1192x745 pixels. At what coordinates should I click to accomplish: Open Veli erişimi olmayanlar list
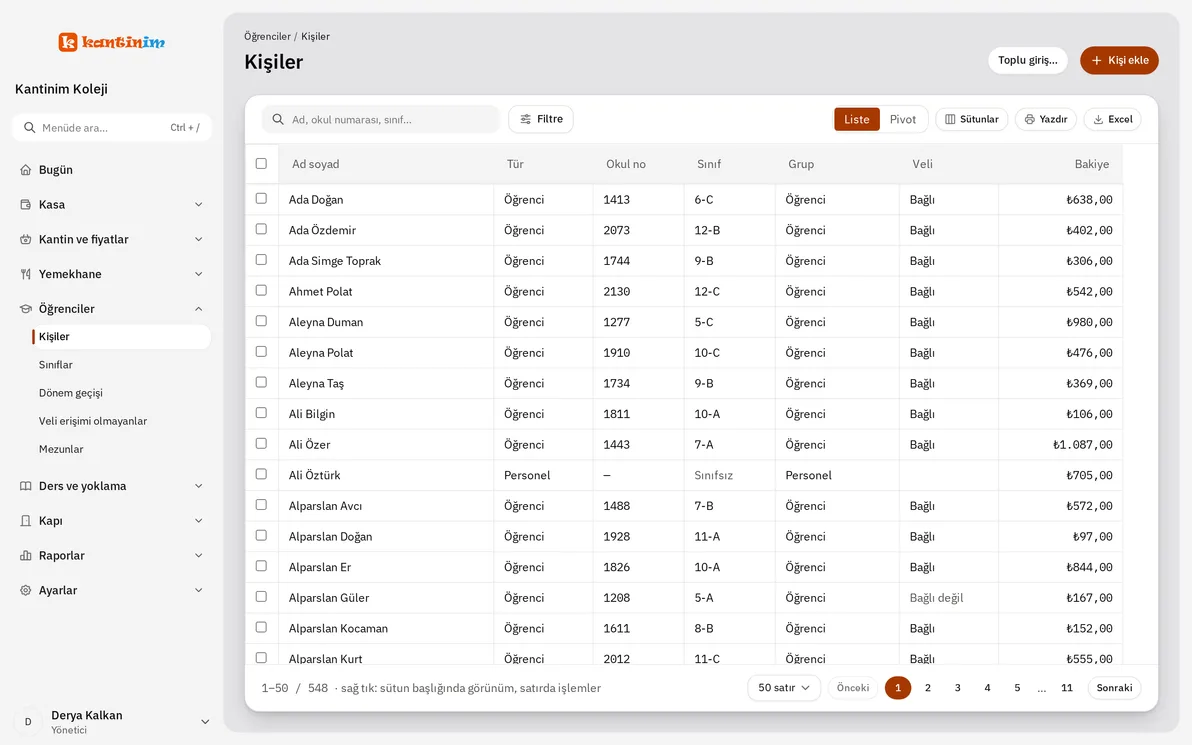click(93, 421)
